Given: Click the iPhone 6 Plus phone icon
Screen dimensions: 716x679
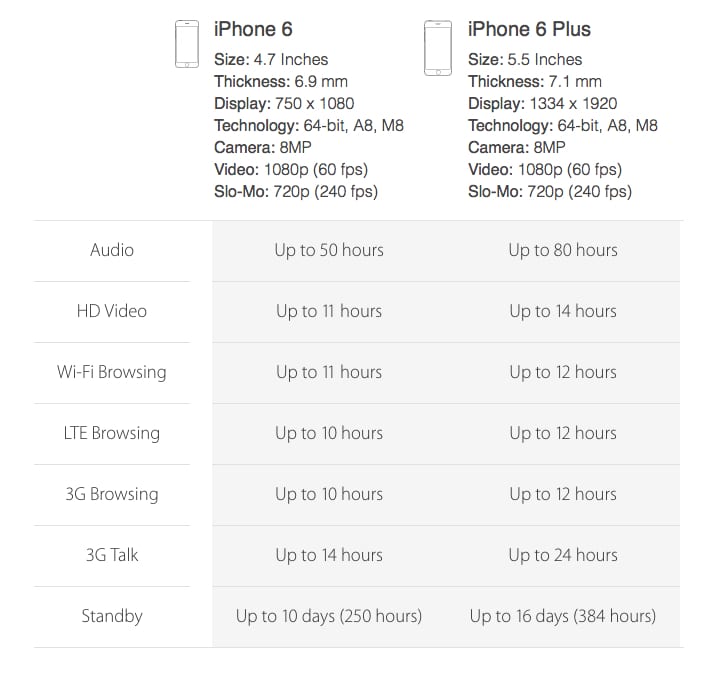Looking at the screenshot, I should pyautogui.click(x=437, y=45).
